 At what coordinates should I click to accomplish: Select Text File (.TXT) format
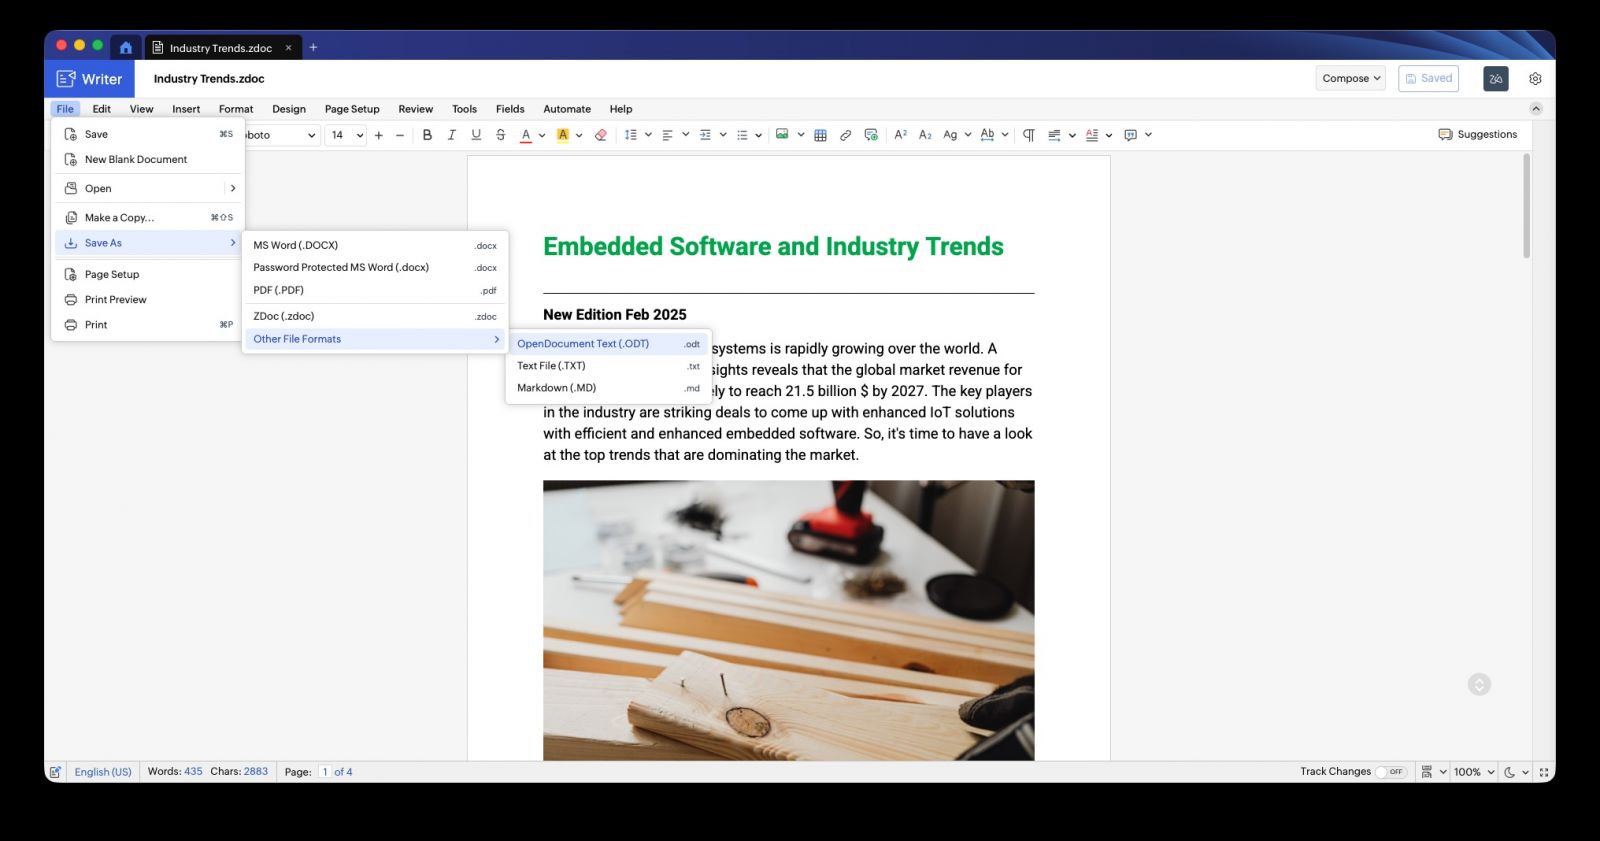(x=609, y=366)
